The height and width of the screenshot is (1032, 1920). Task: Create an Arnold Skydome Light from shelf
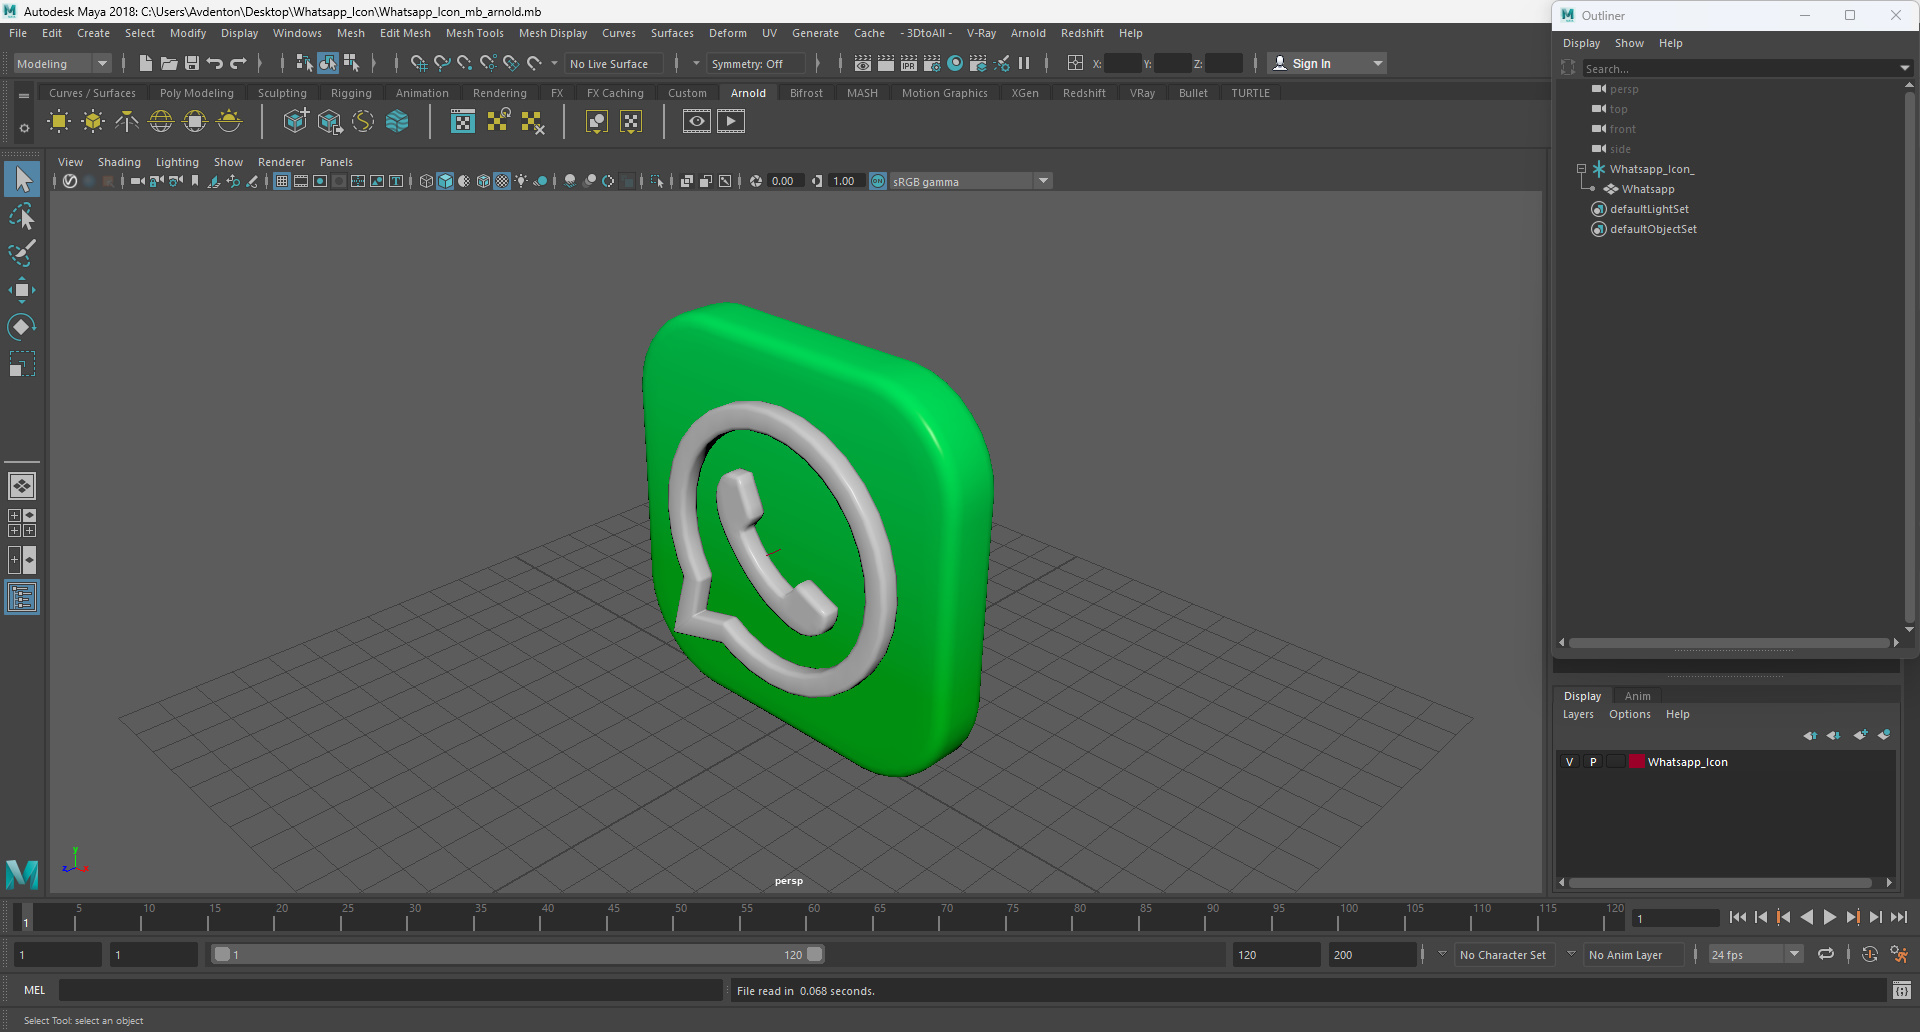(x=161, y=122)
